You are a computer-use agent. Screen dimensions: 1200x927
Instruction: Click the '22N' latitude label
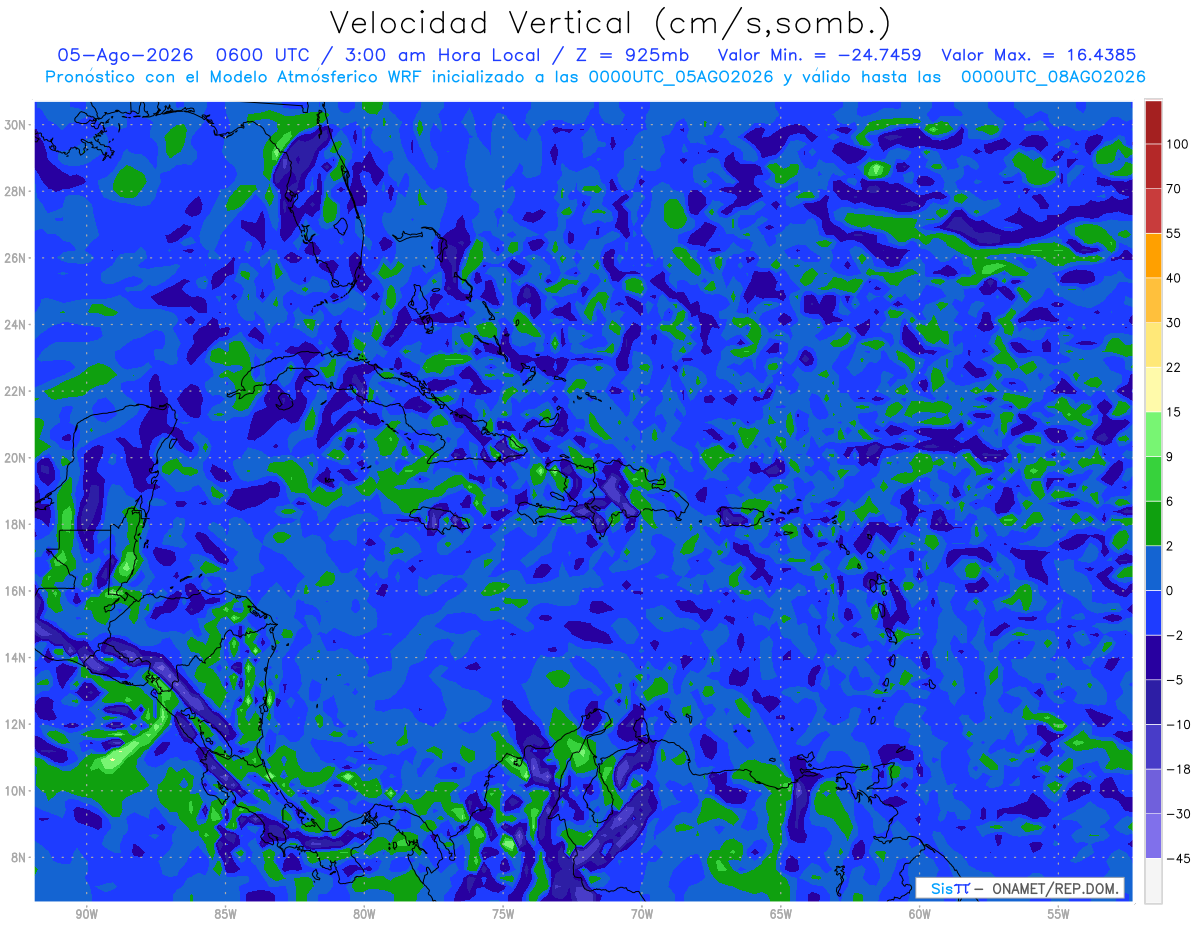click(x=16, y=391)
